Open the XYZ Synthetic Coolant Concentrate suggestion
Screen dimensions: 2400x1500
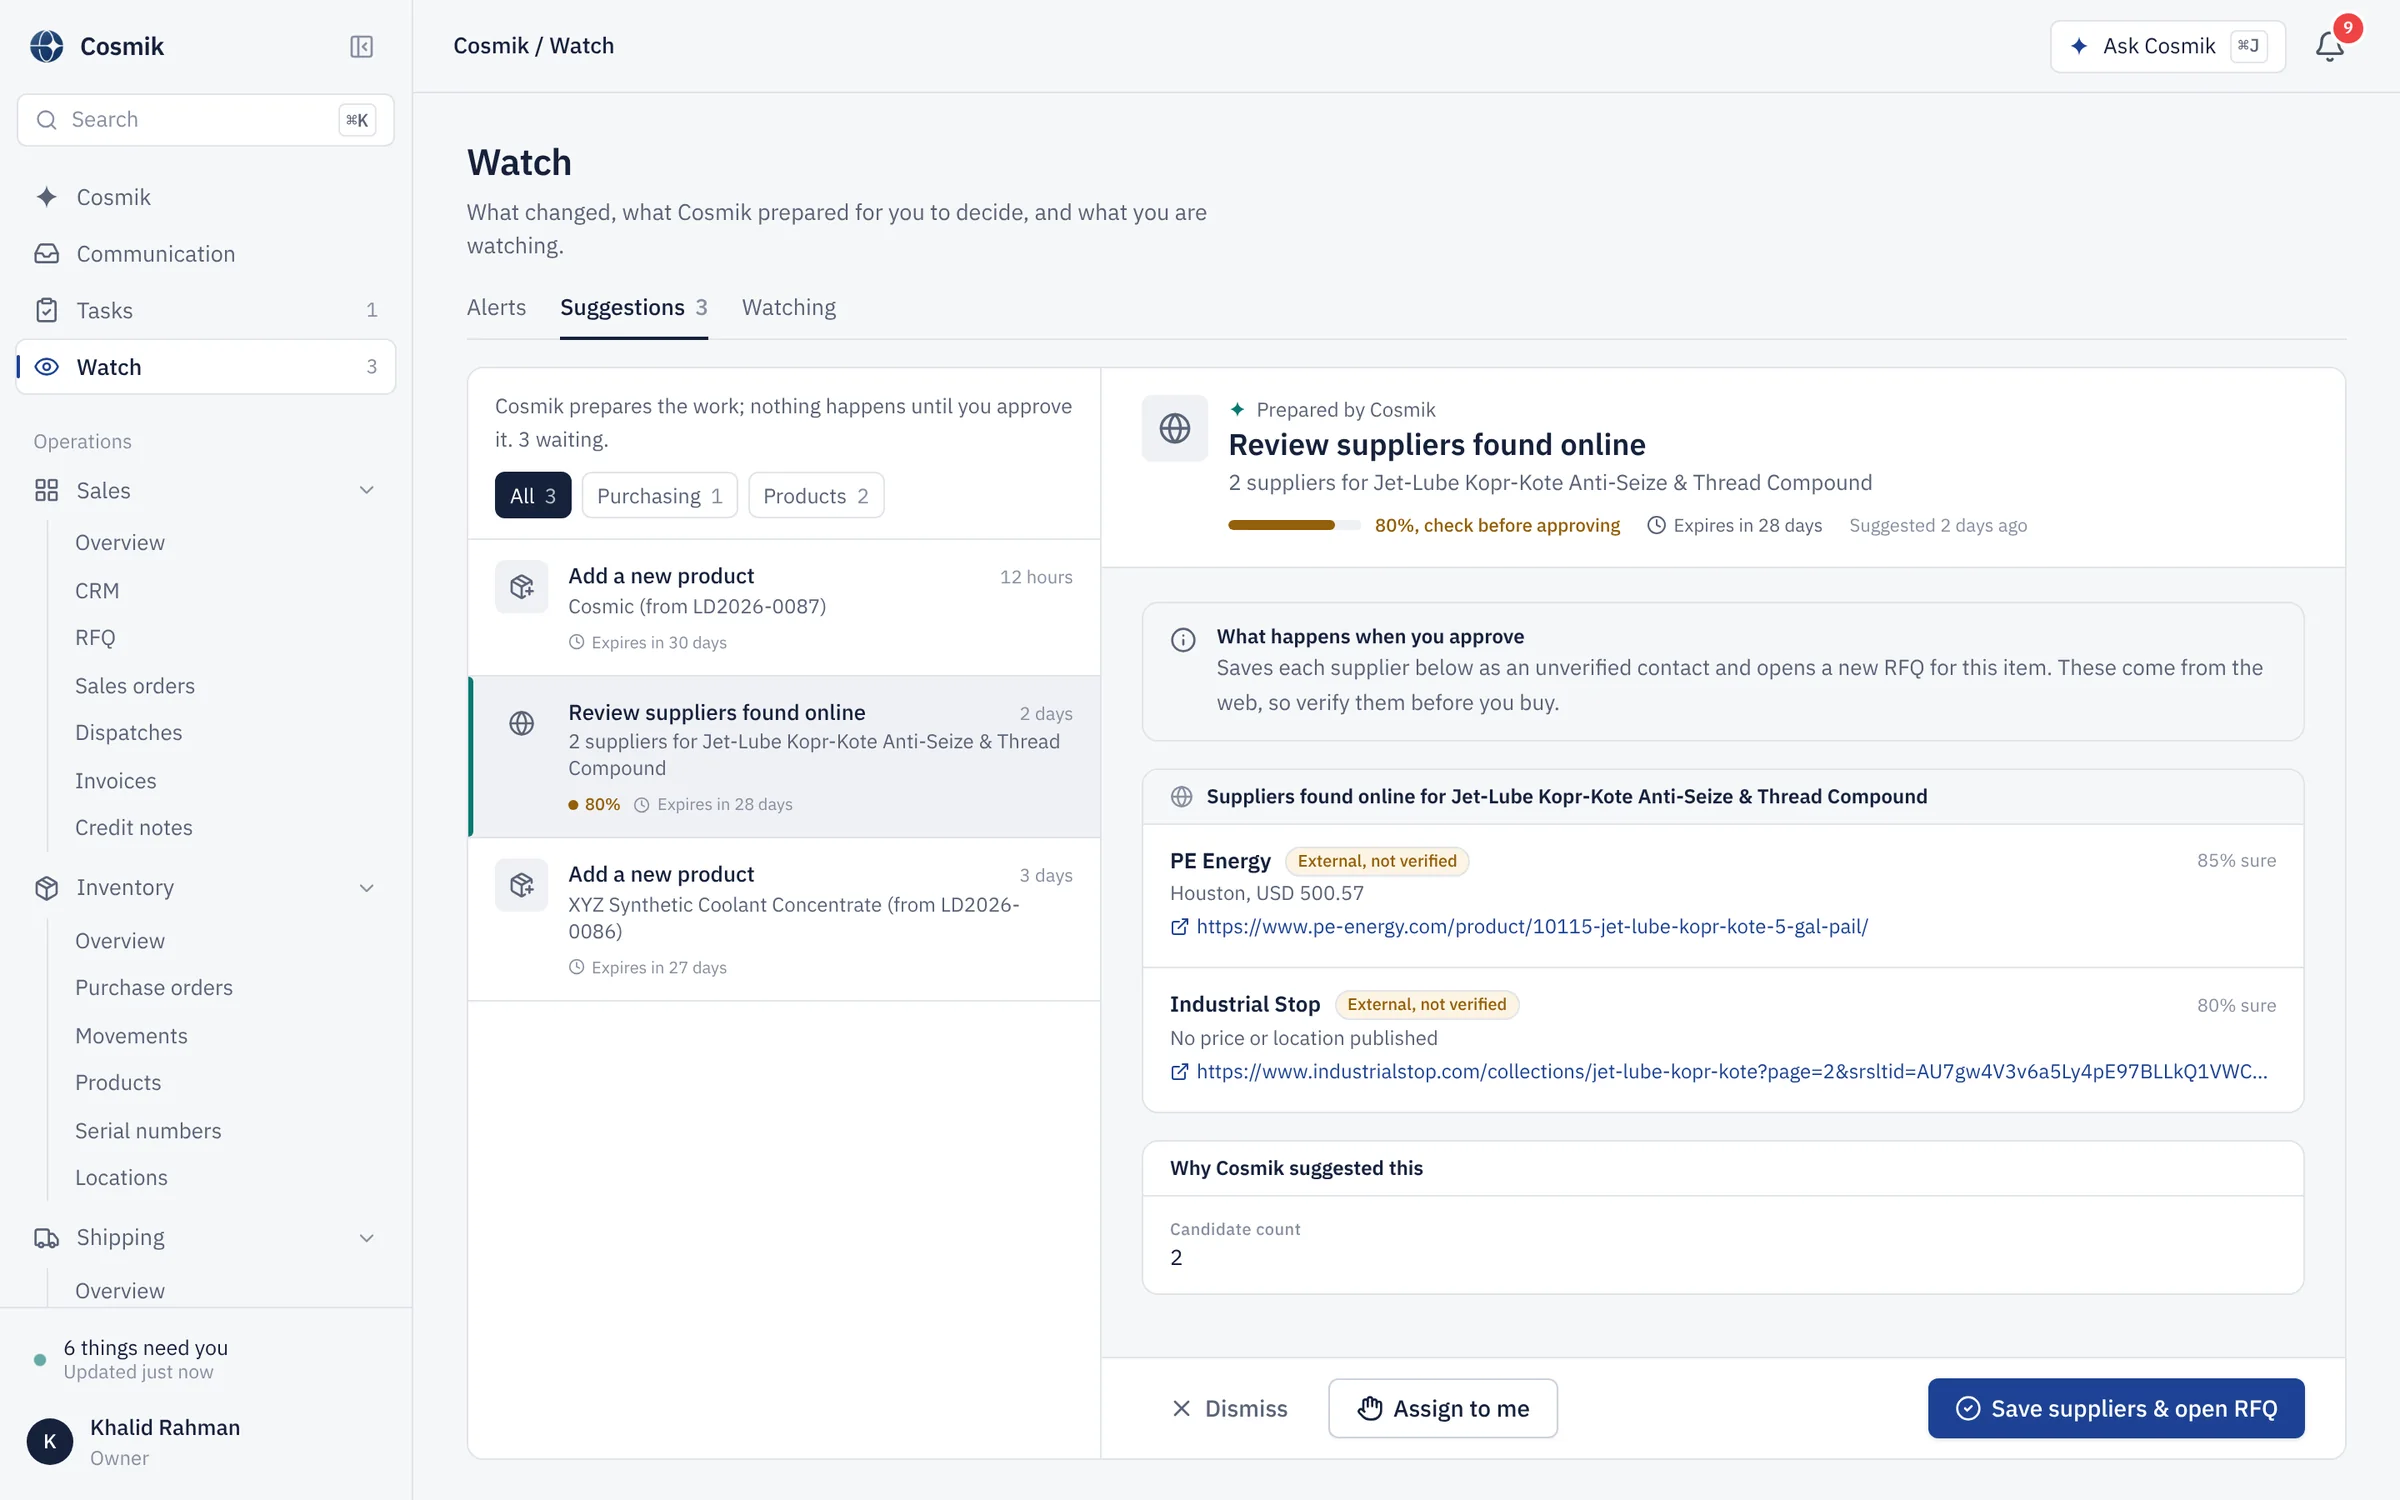784,919
